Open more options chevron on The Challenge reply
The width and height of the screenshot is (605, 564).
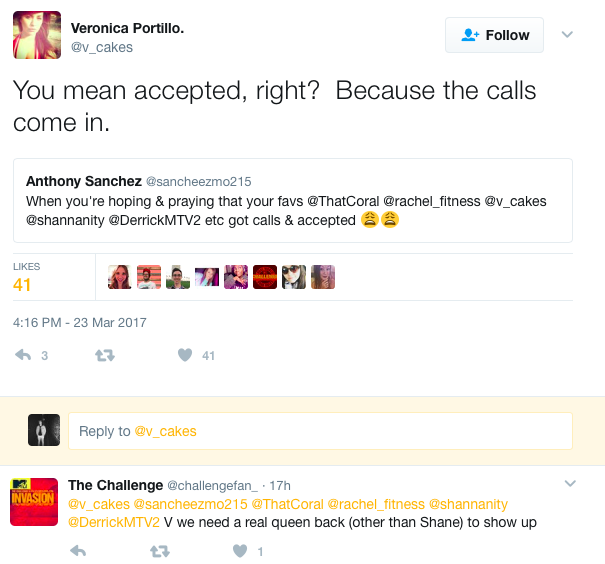pos(570,483)
